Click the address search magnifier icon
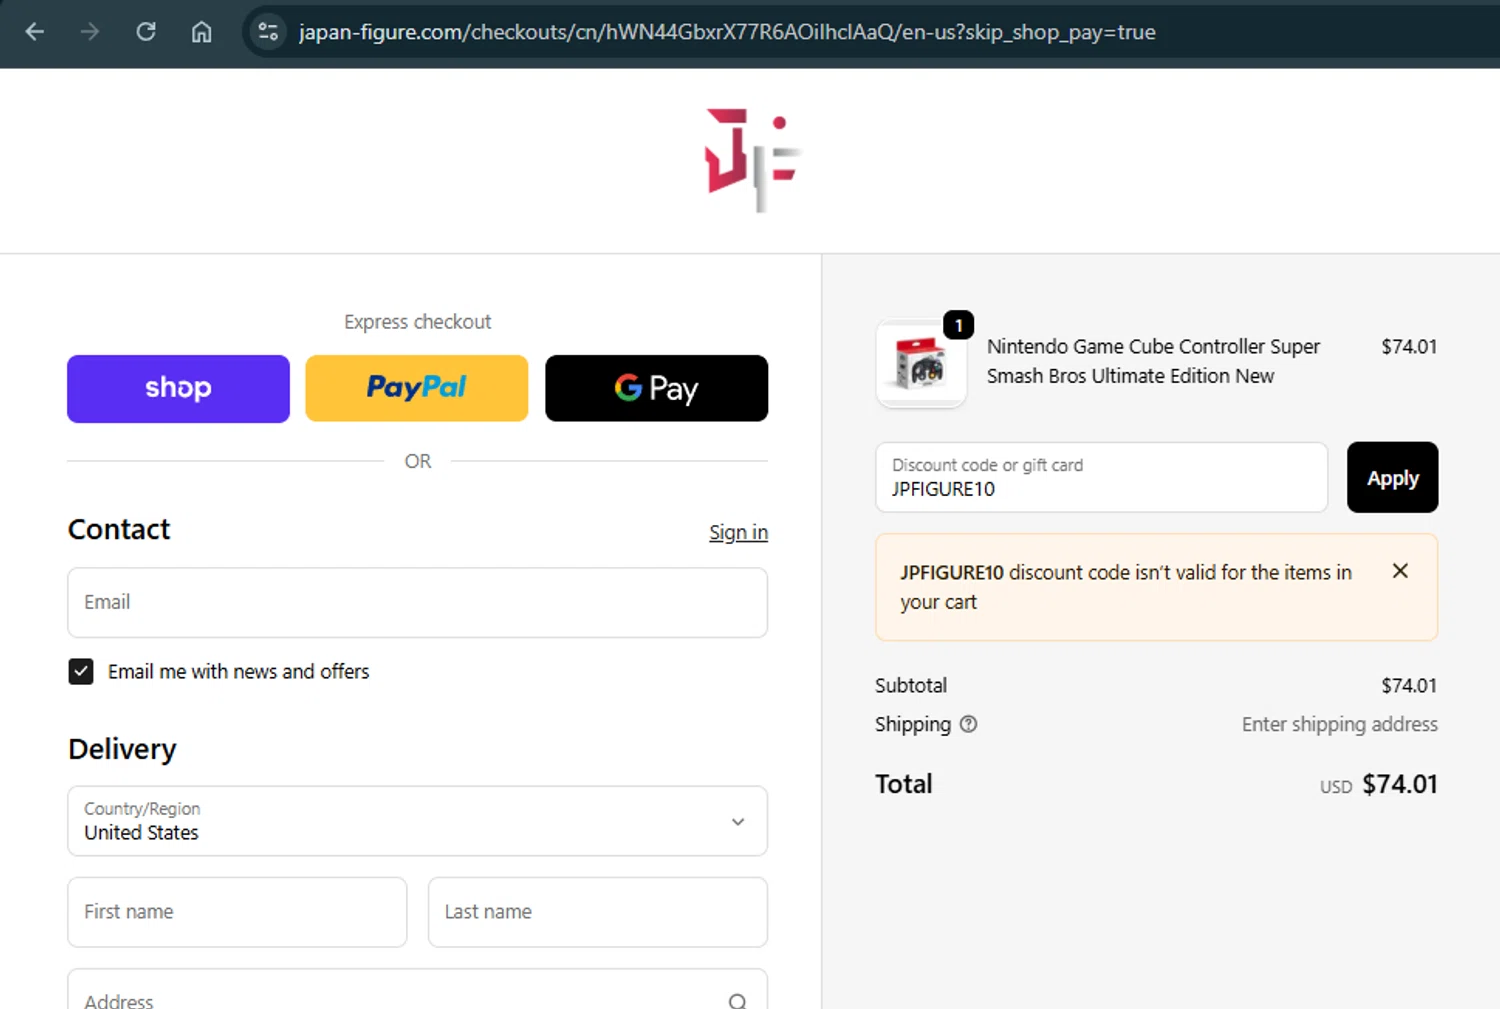Screen dimensions: 1500x1009 (x=737, y=1000)
